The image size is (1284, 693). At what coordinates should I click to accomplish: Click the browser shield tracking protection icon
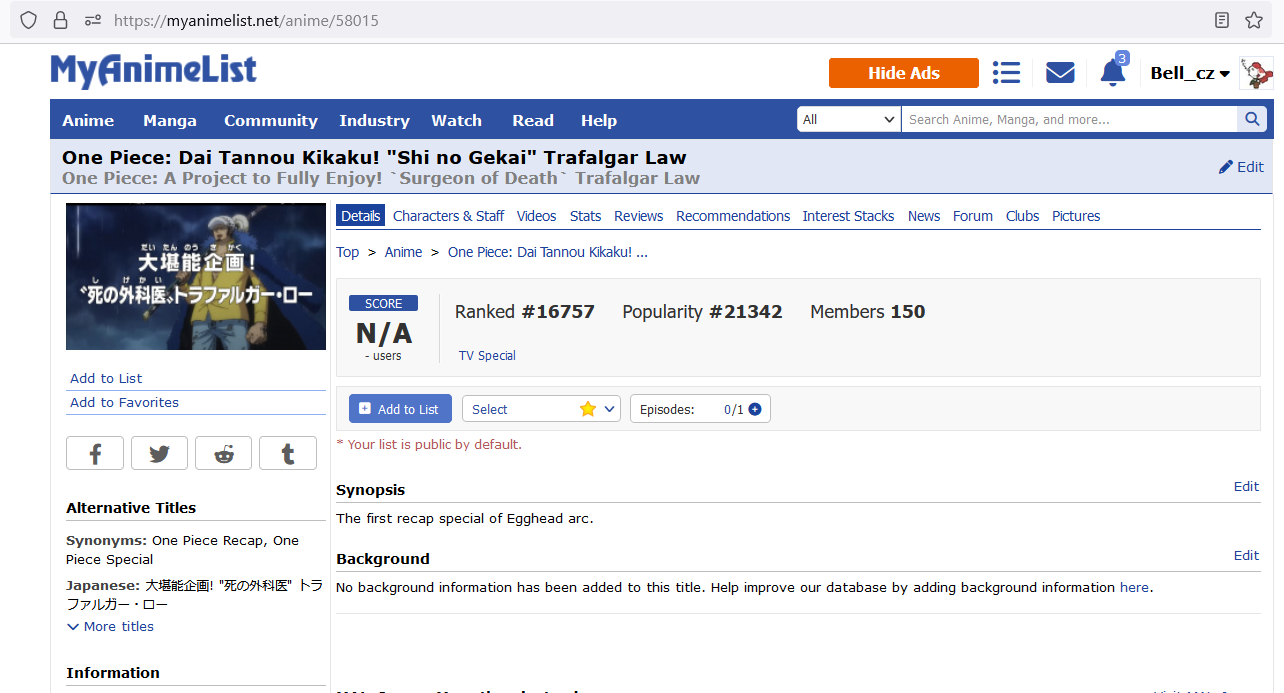pos(28,20)
